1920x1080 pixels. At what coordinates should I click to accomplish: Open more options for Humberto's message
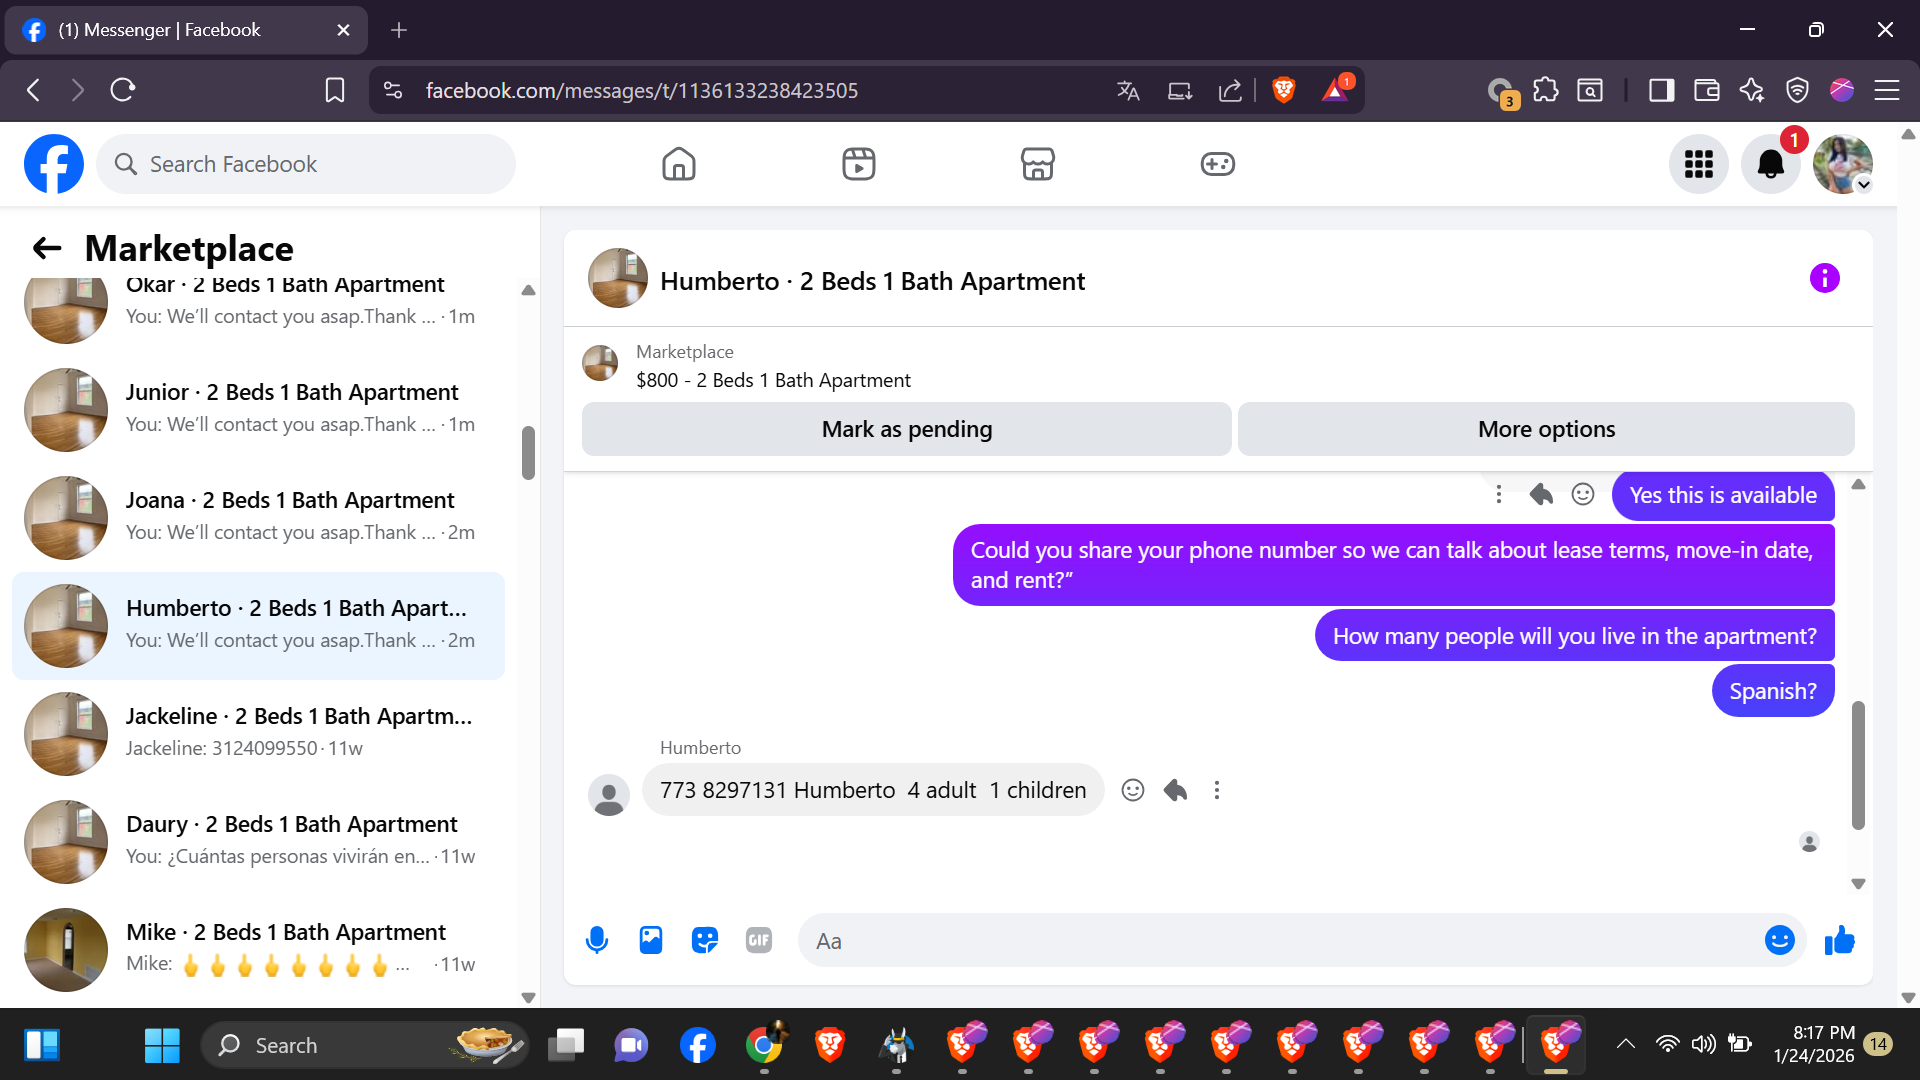coord(1216,790)
